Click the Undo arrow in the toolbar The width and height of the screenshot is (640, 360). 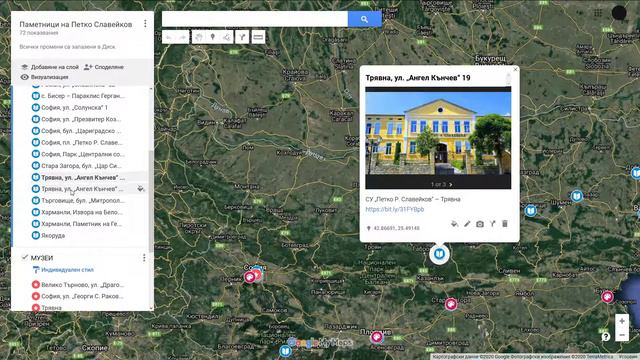(169, 37)
